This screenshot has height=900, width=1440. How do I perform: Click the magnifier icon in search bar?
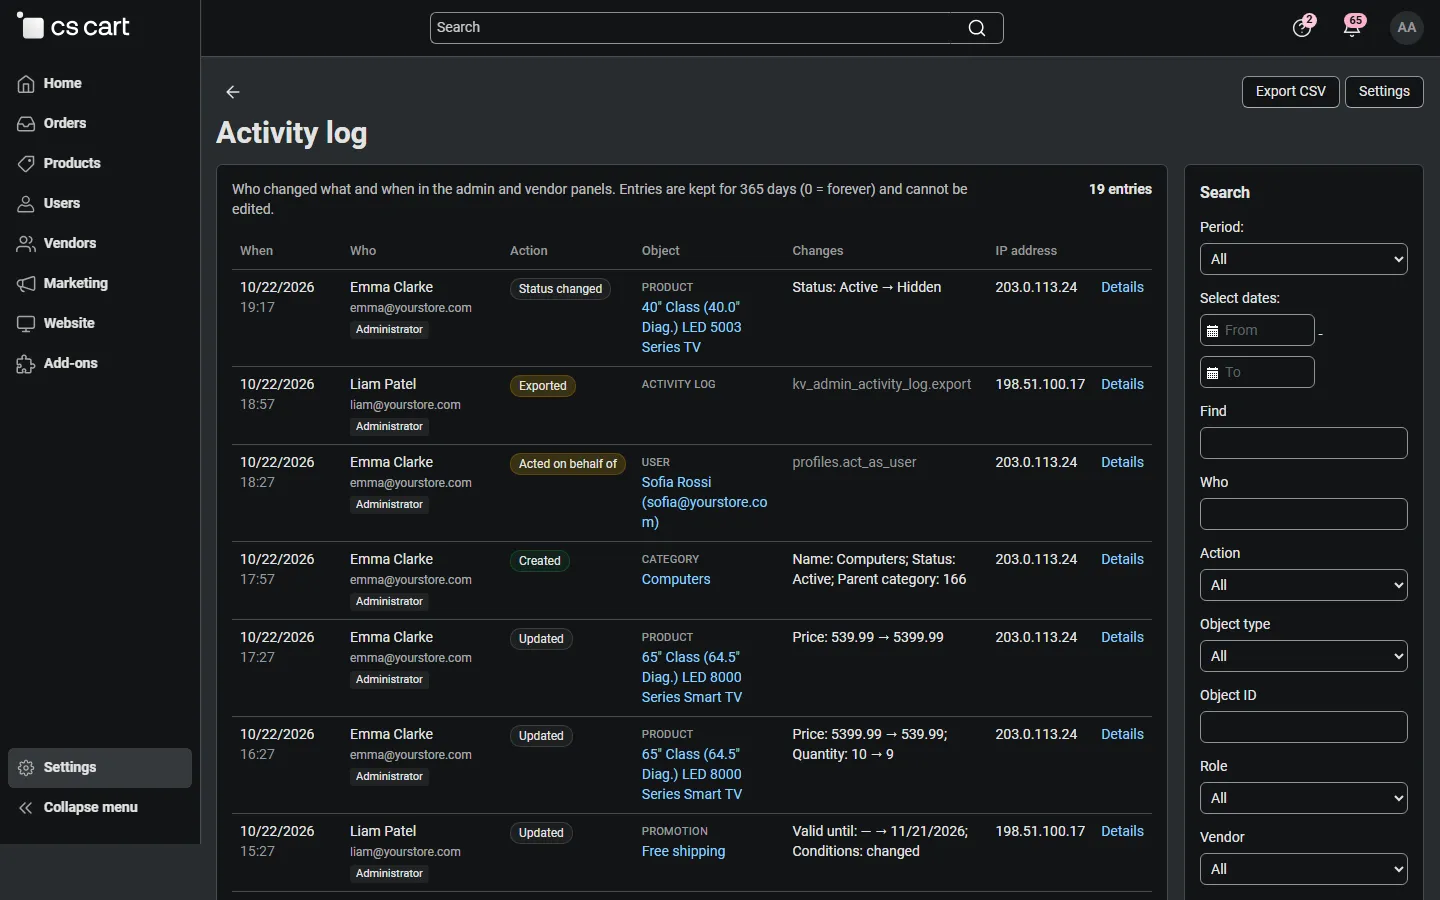pyautogui.click(x=977, y=28)
